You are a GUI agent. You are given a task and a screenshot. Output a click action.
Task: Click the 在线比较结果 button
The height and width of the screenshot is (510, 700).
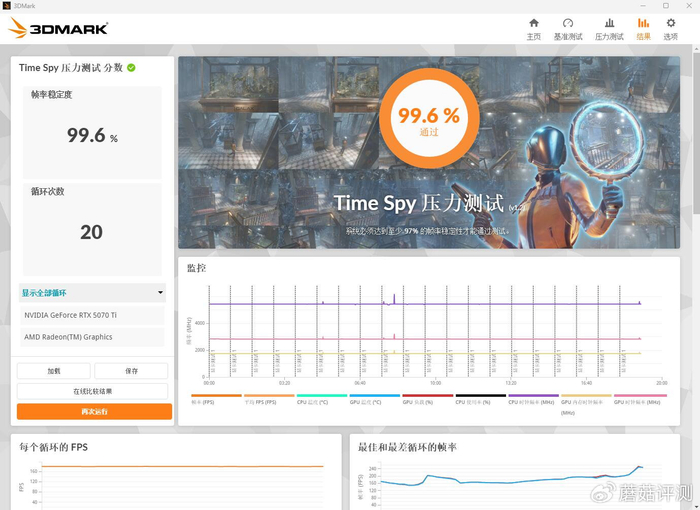coord(92,392)
